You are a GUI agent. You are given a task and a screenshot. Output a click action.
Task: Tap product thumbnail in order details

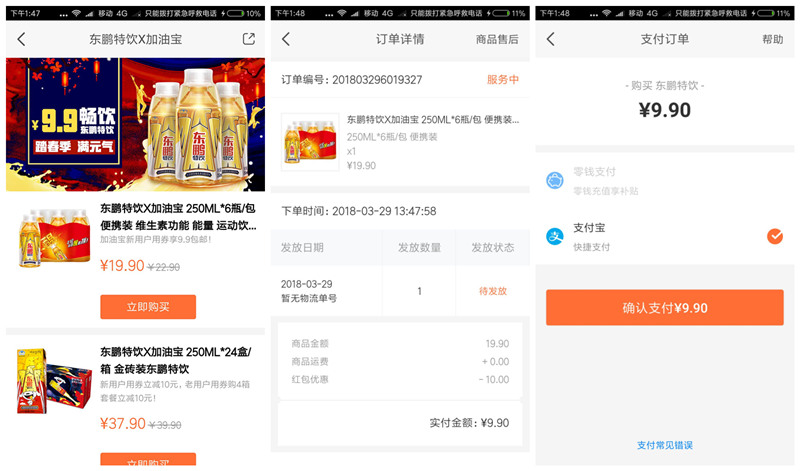(x=310, y=142)
